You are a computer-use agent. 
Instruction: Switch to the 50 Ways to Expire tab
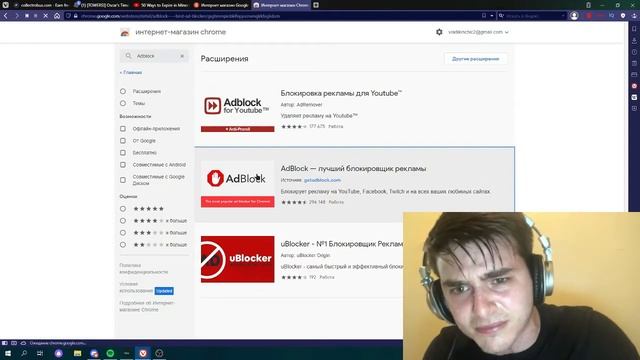[x=161, y=5]
